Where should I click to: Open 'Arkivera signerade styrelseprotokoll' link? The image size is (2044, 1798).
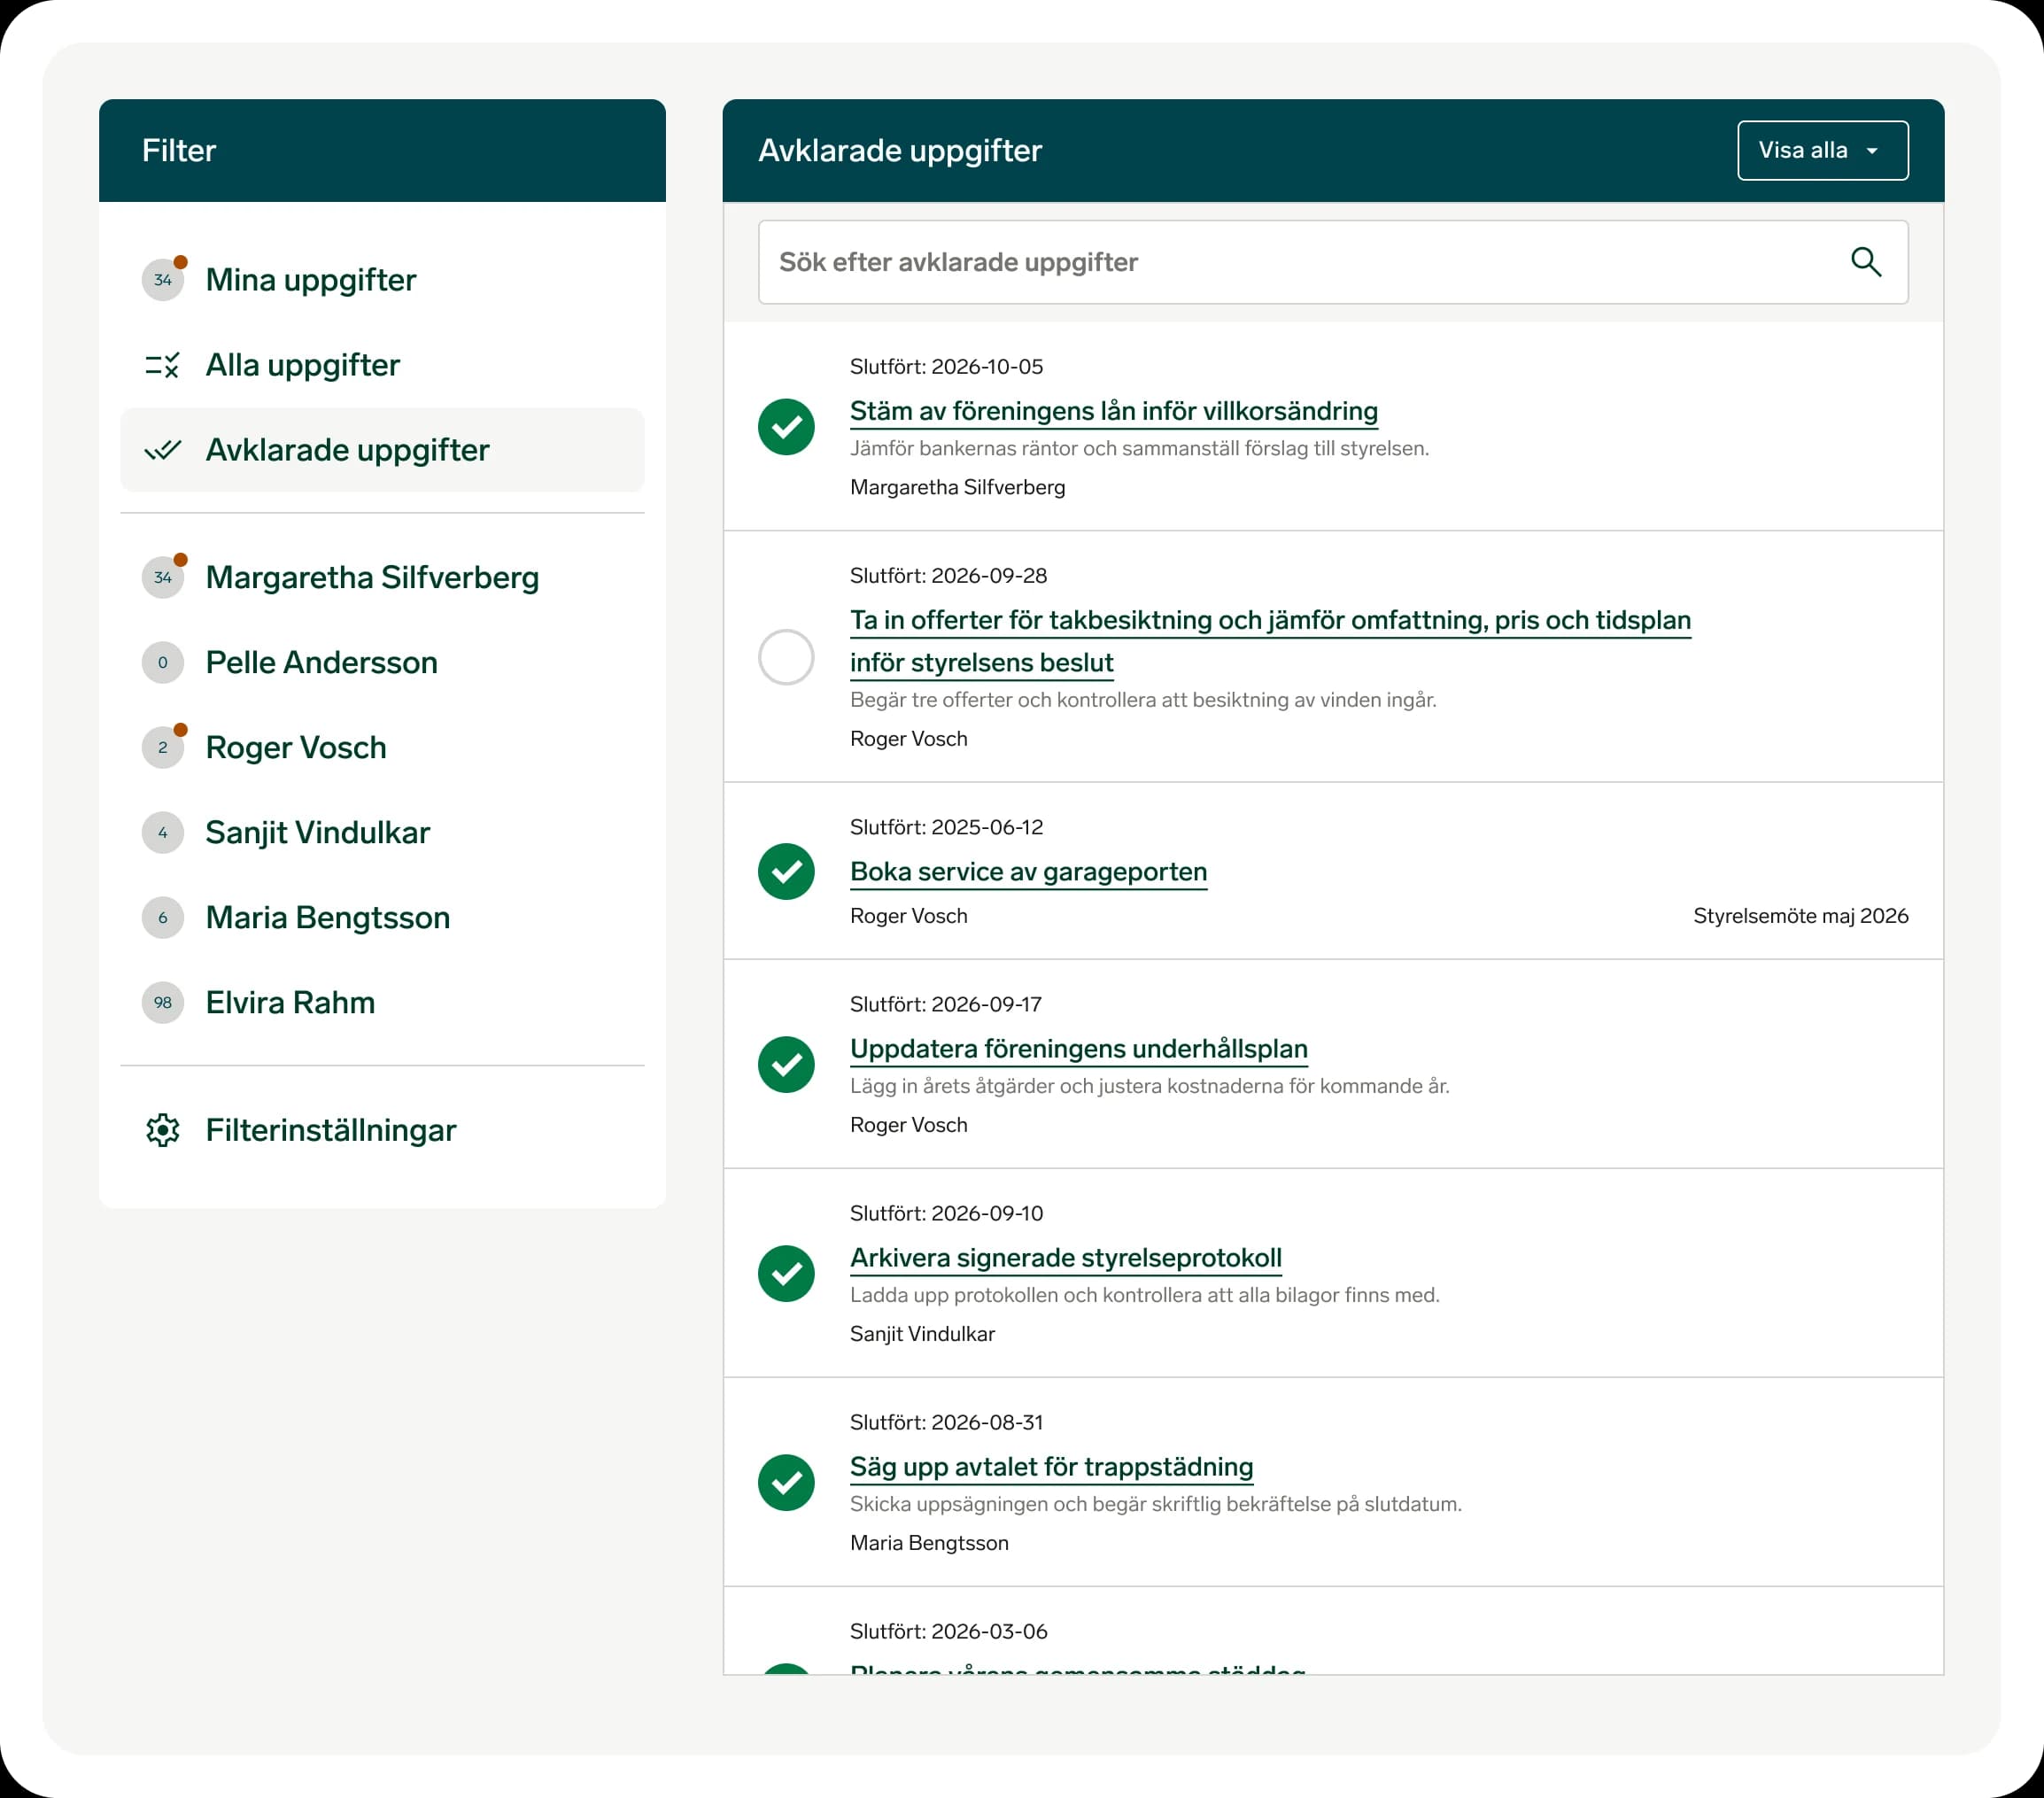pos(1065,1257)
